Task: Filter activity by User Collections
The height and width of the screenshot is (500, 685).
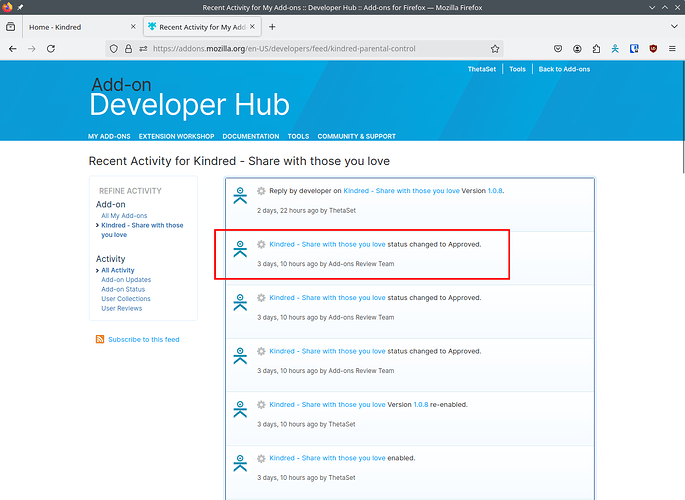Action: (125, 299)
